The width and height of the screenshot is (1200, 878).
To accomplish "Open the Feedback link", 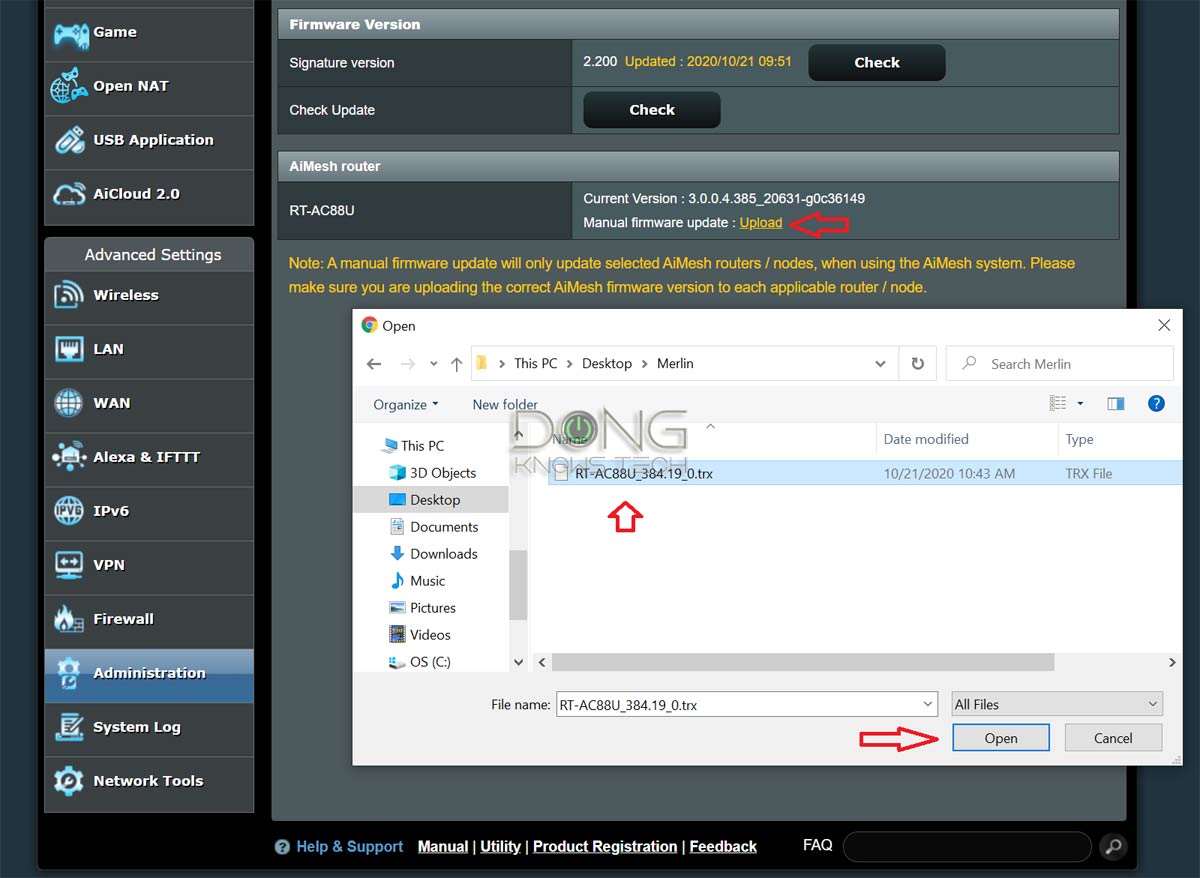I will pyautogui.click(x=723, y=847).
